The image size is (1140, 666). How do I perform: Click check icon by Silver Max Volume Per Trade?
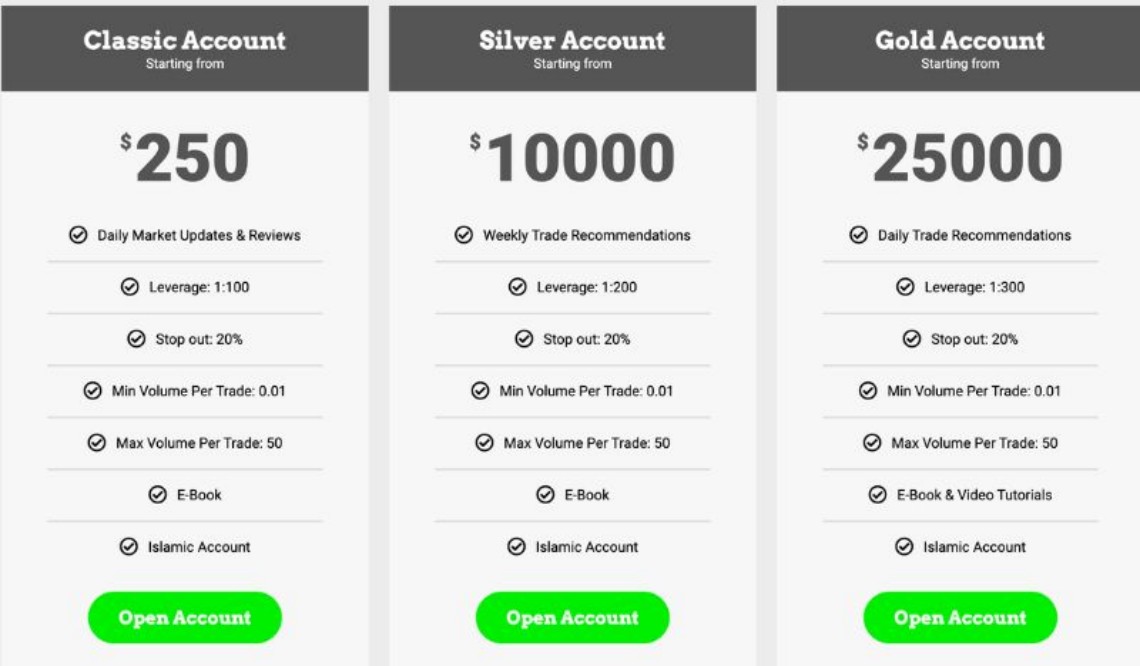[x=484, y=443]
